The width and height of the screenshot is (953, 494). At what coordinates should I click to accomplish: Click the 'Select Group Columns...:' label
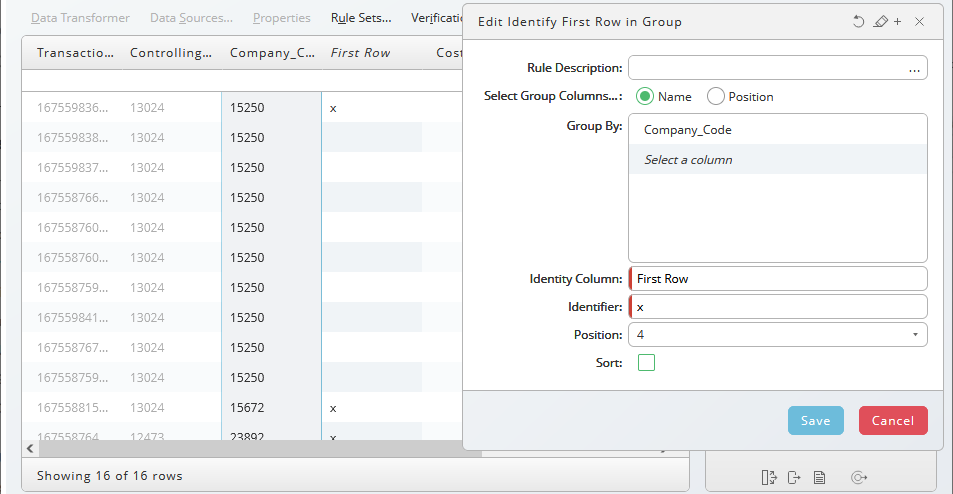(552, 96)
